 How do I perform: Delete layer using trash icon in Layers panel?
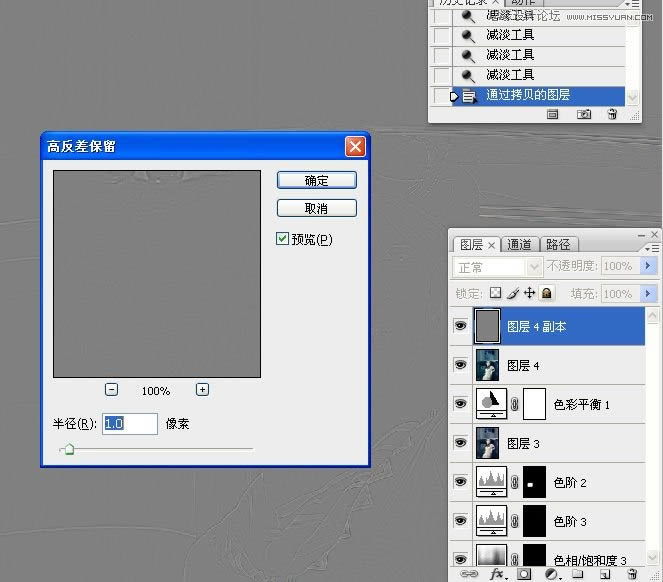[632, 574]
